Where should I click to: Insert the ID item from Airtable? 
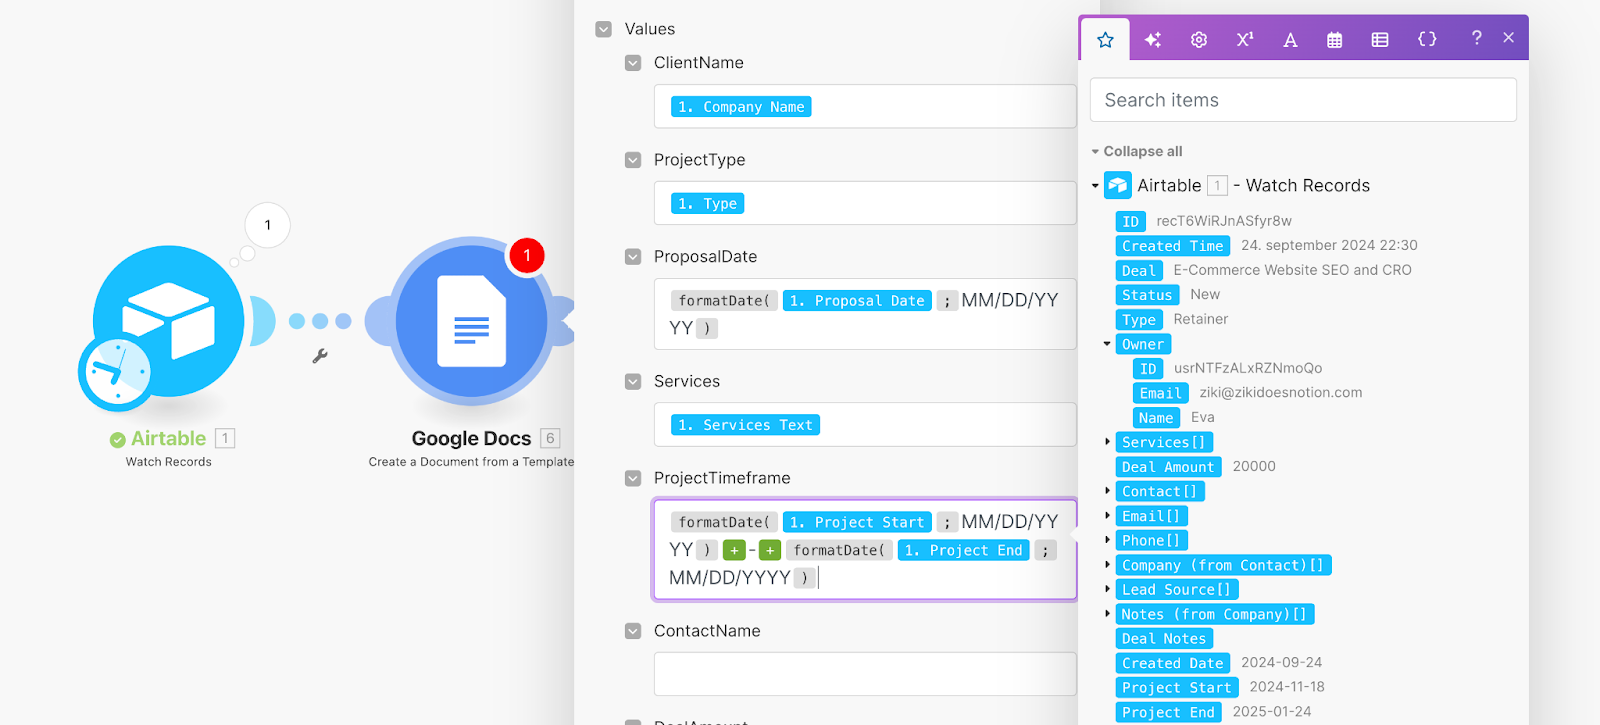[x=1130, y=221]
